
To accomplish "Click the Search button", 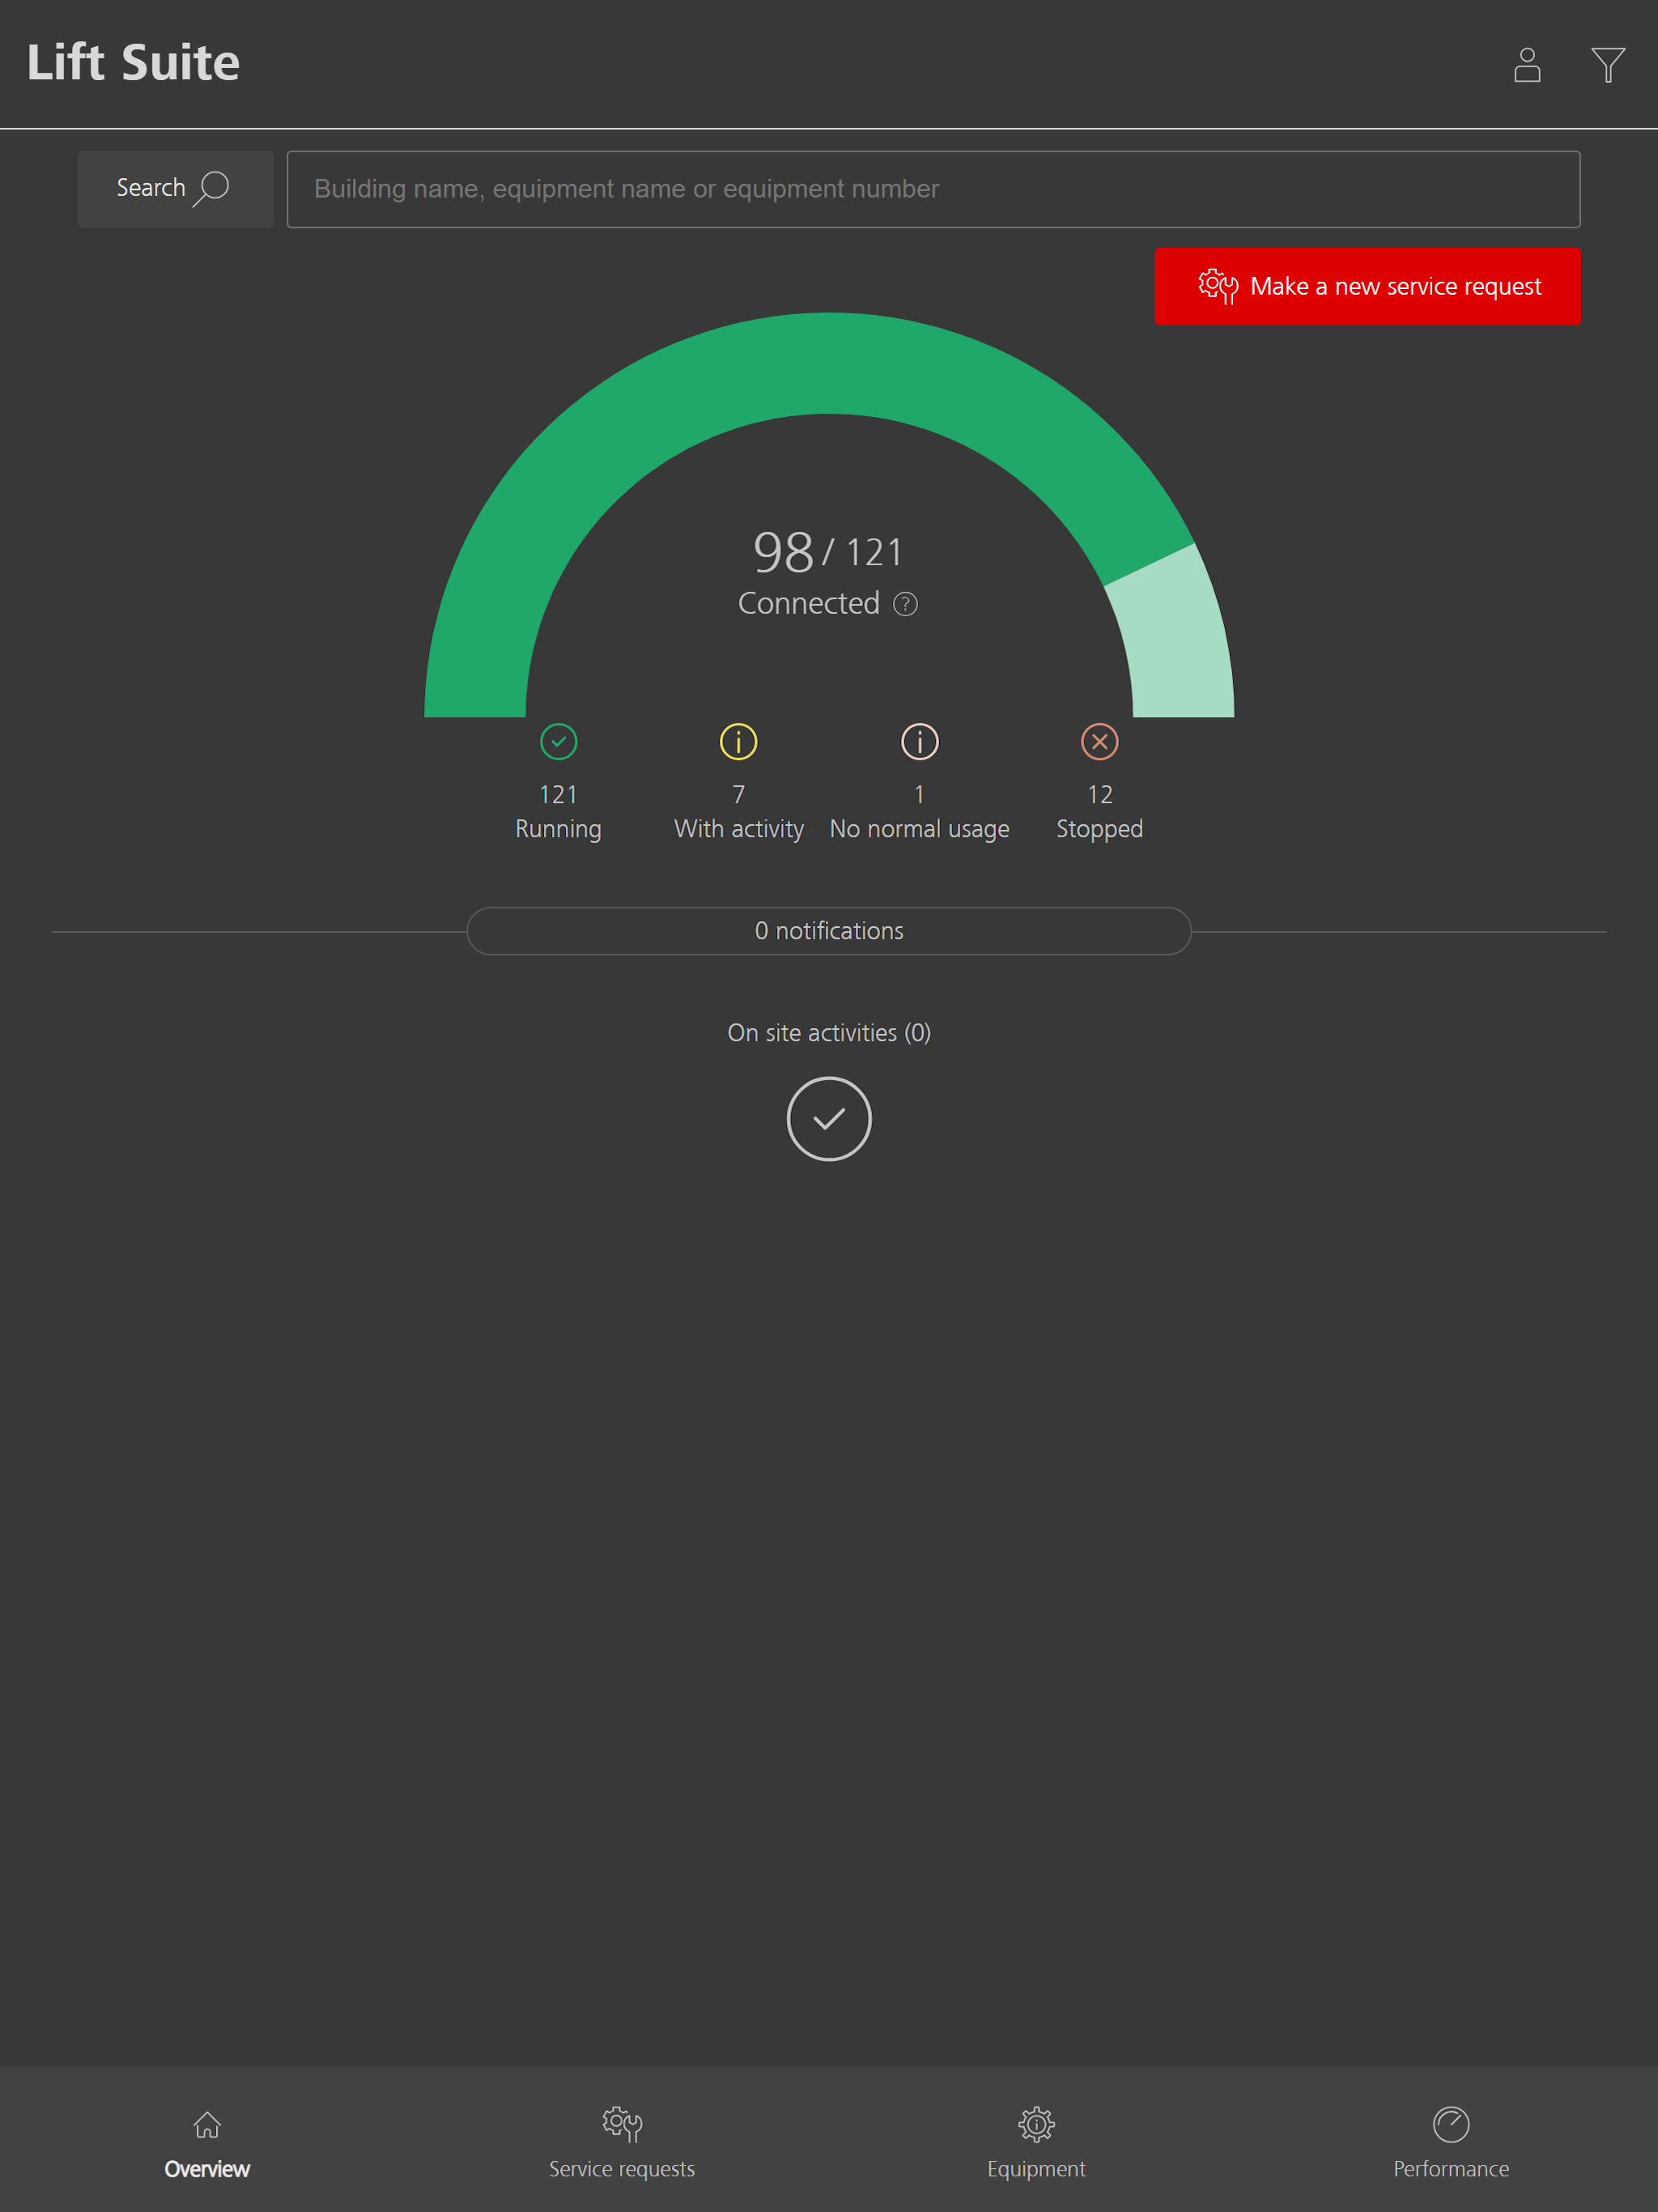I will coord(175,189).
